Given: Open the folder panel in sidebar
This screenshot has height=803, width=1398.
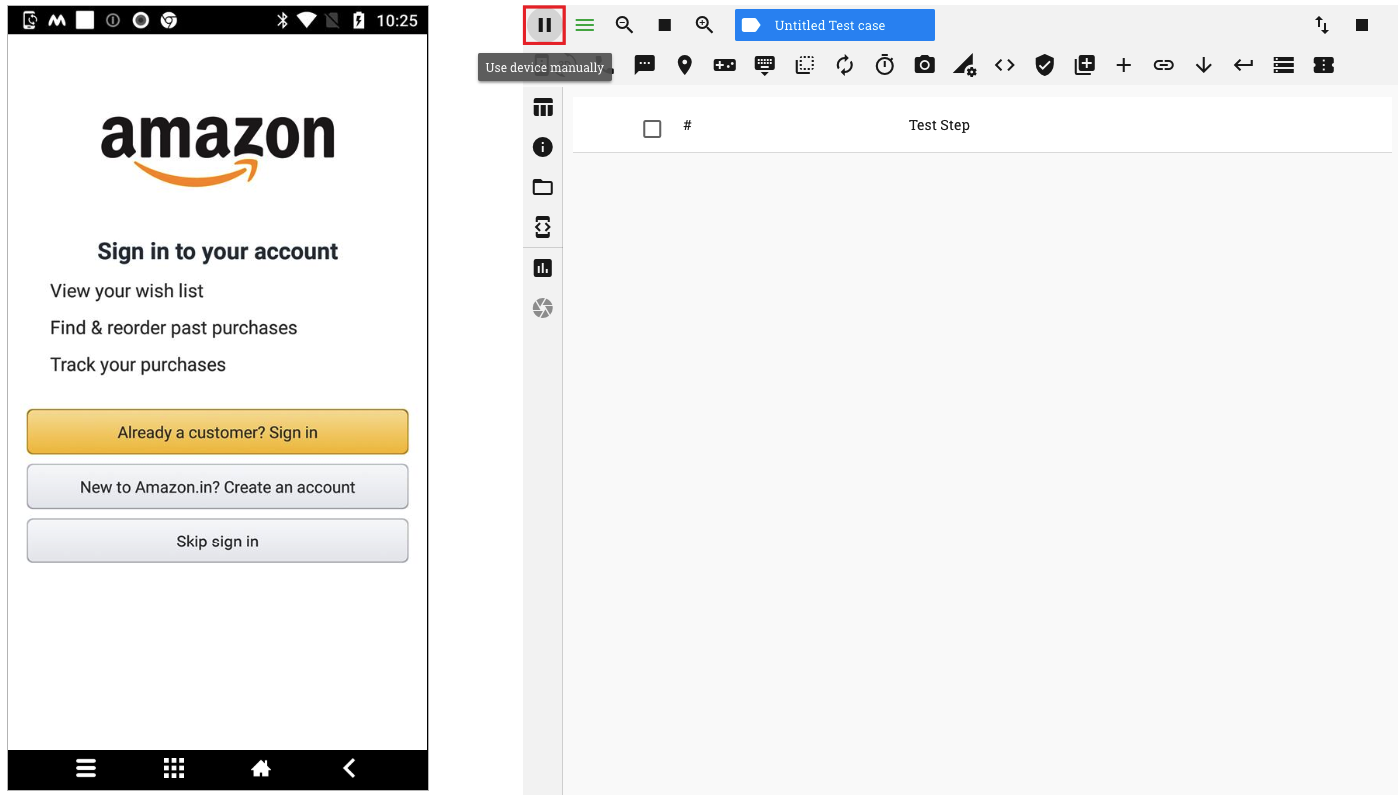Looking at the screenshot, I should [543, 187].
